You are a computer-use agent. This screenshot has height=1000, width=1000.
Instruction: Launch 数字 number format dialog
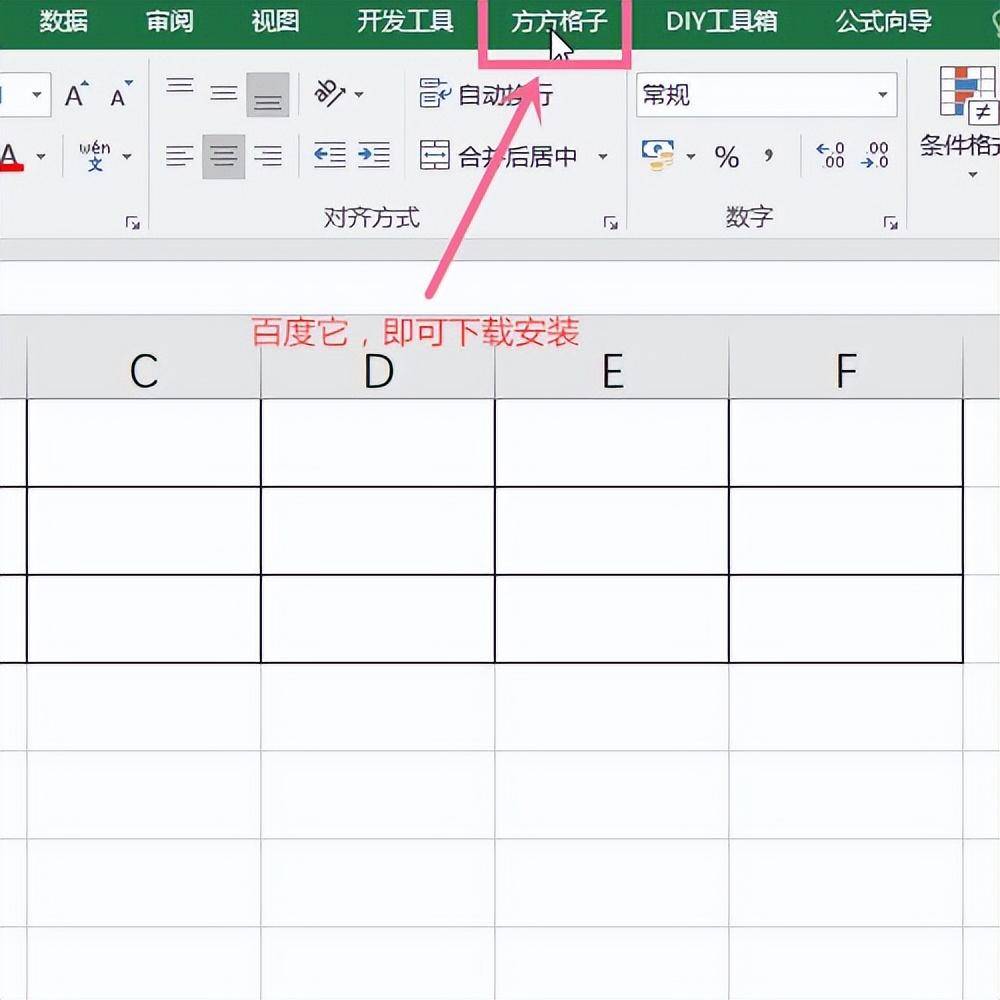click(x=890, y=223)
